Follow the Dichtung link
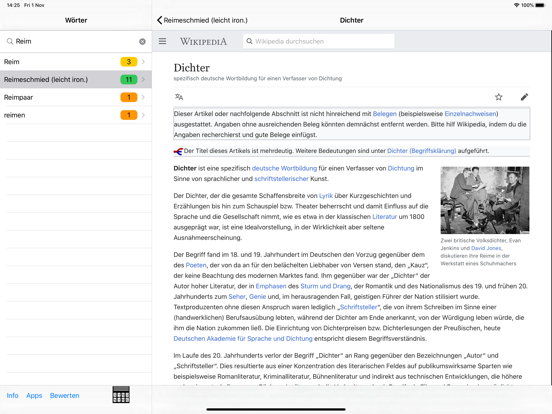 (x=401, y=168)
